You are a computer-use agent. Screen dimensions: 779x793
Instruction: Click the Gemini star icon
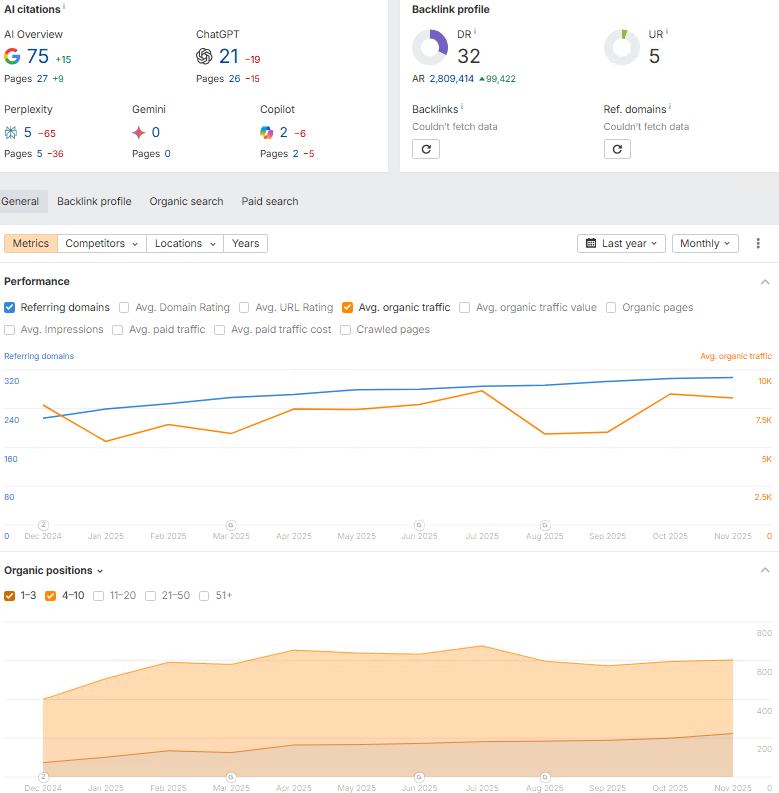[x=139, y=133]
